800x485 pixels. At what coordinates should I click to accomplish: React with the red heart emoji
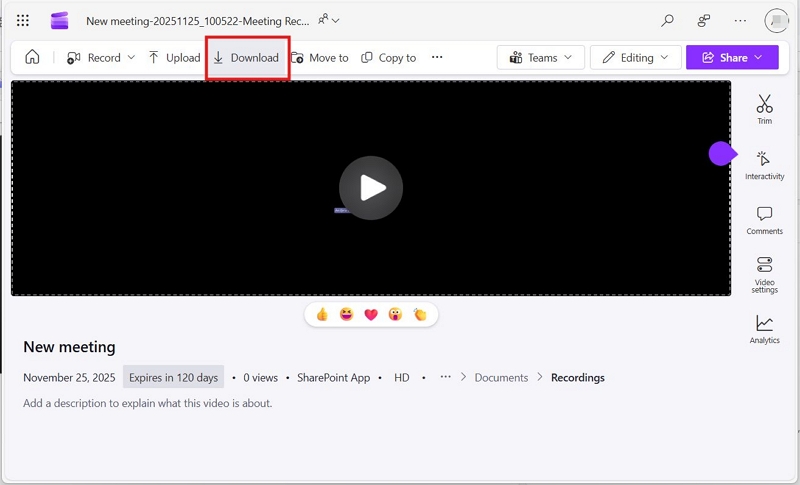(371, 315)
